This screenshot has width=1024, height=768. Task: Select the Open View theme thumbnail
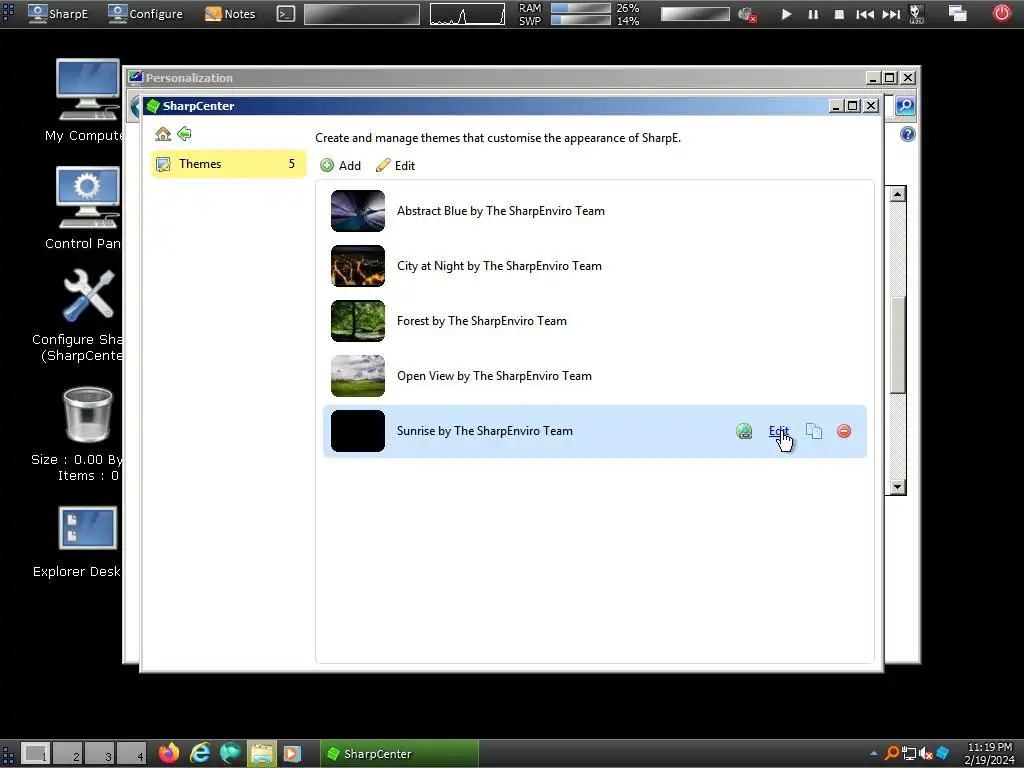point(358,376)
